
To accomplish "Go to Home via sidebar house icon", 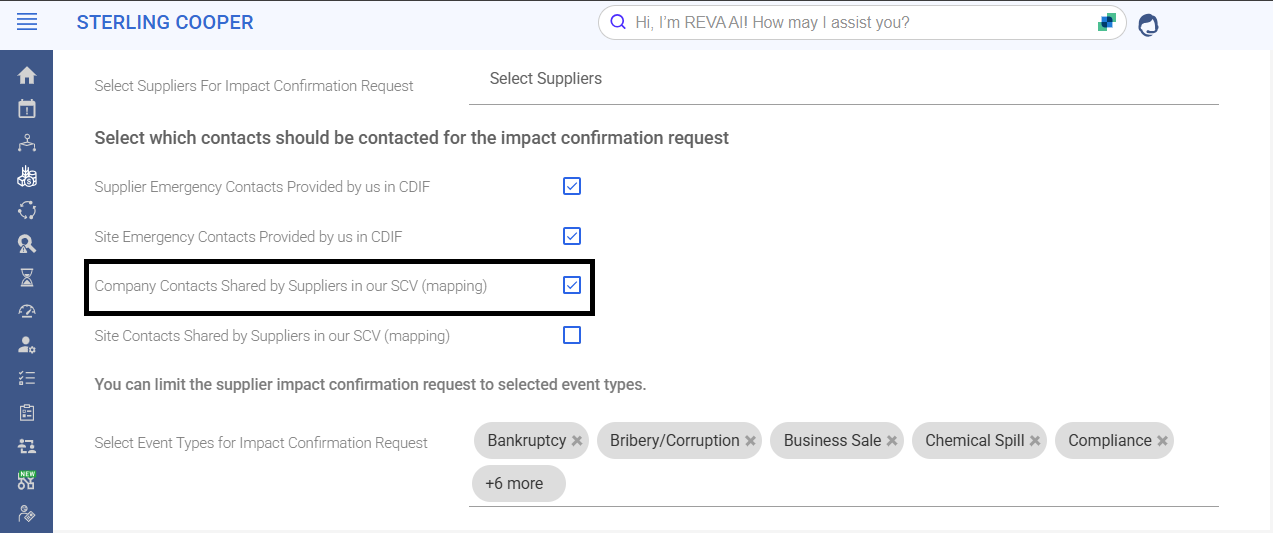I will (27, 75).
